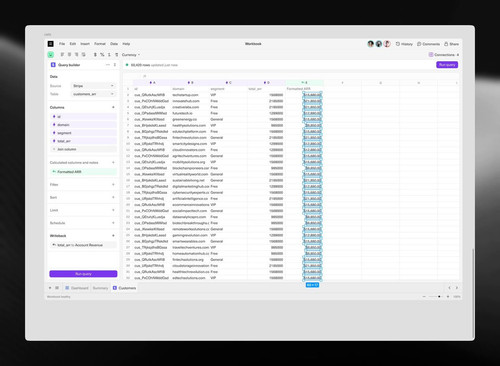500x366 pixels.
Task: Select column A header
Action: tap(152, 82)
